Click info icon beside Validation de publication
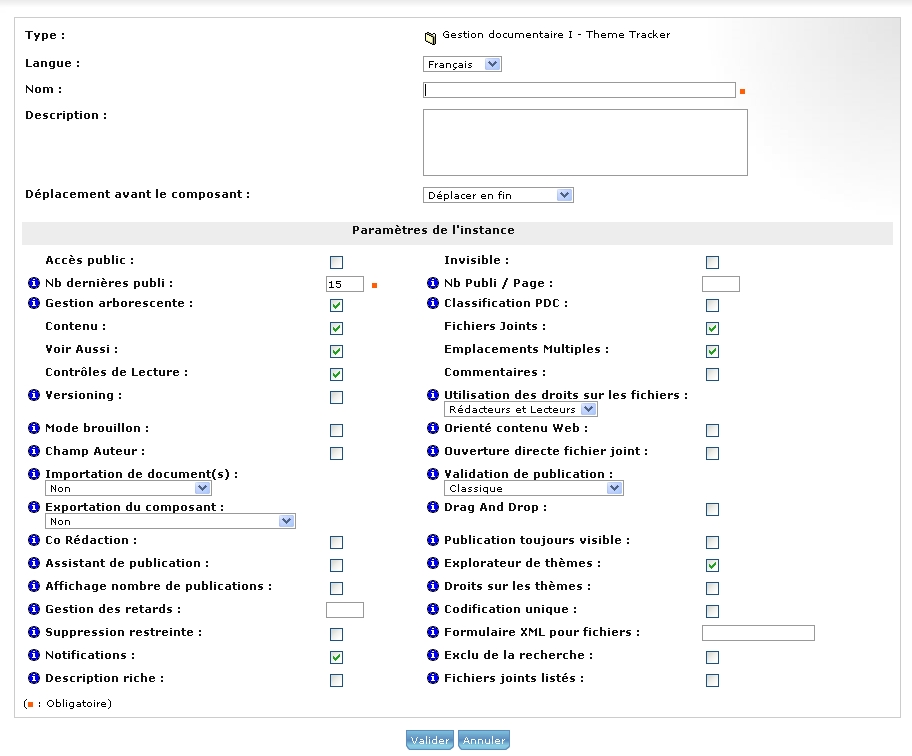Image resolution: width=912 pixels, height=756 pixels. click(433, 474)
